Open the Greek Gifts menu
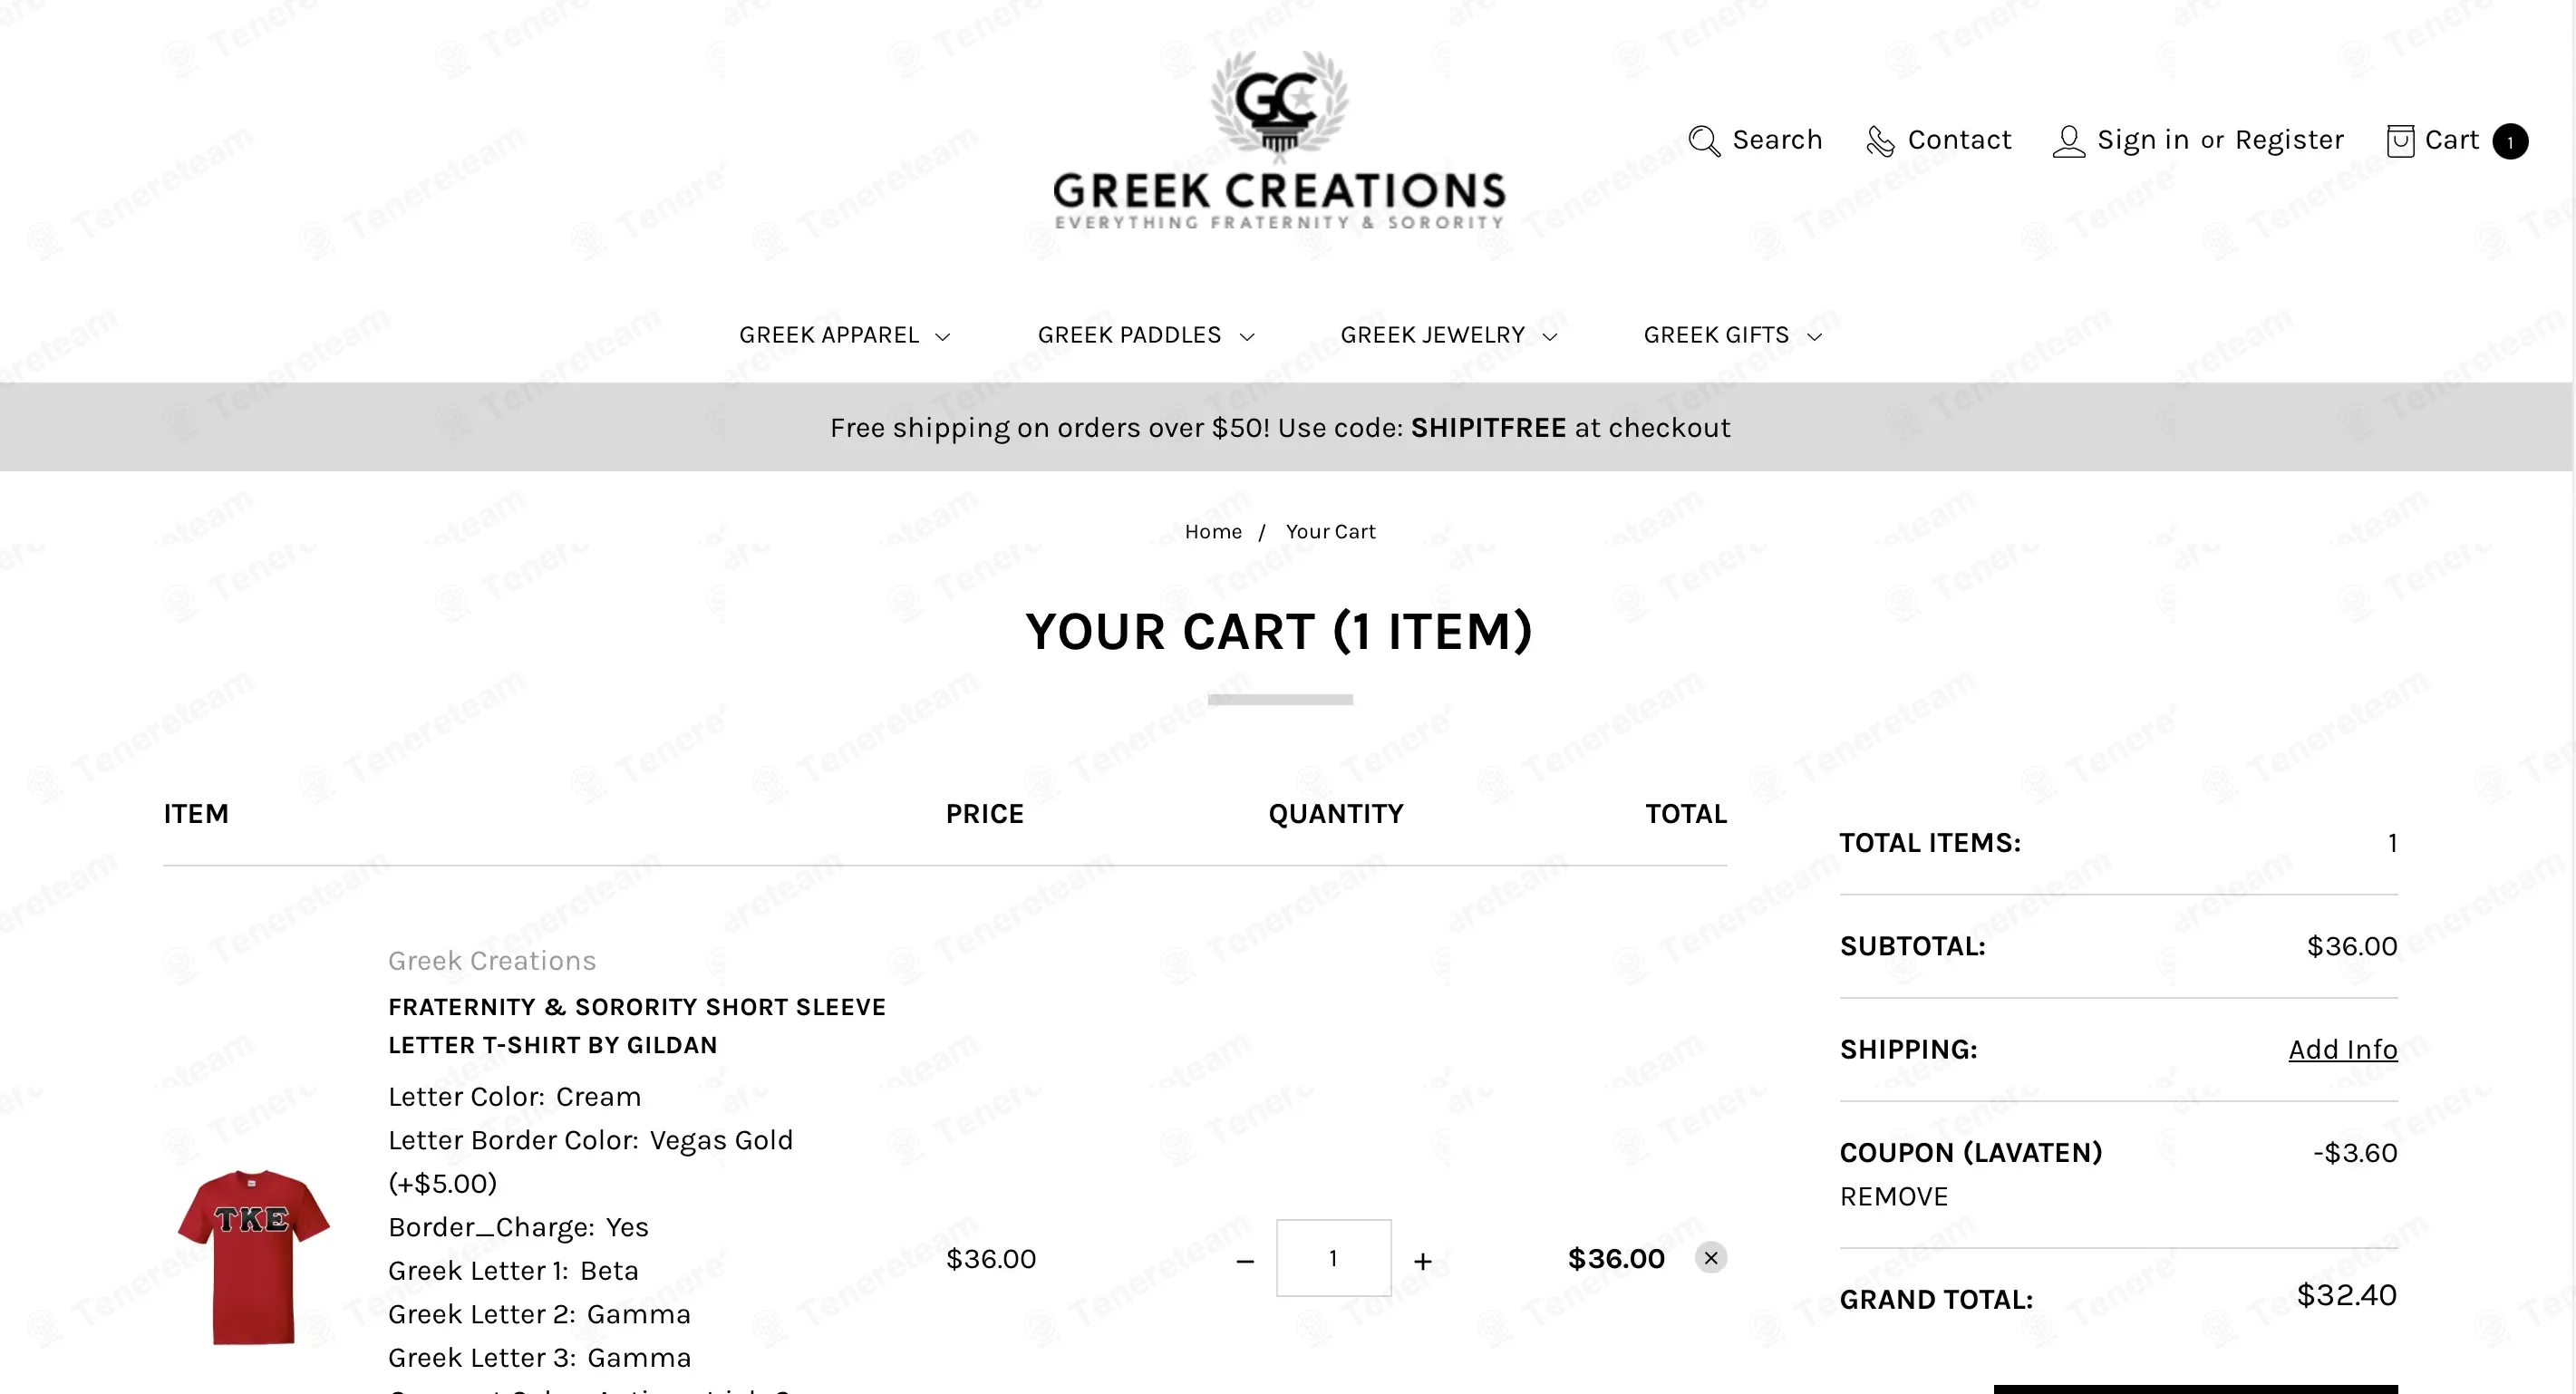 (x=1733, y=335)
